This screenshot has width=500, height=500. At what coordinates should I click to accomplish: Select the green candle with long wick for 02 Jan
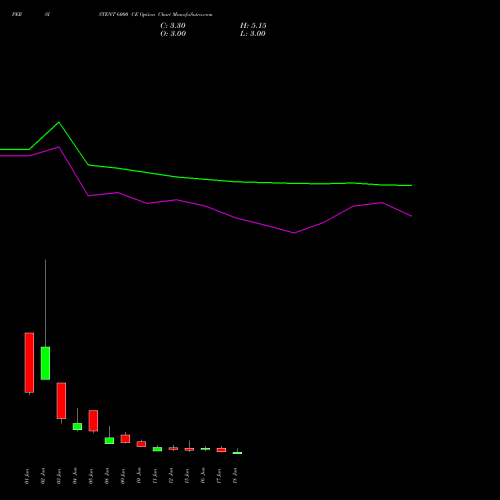point(45,363)
